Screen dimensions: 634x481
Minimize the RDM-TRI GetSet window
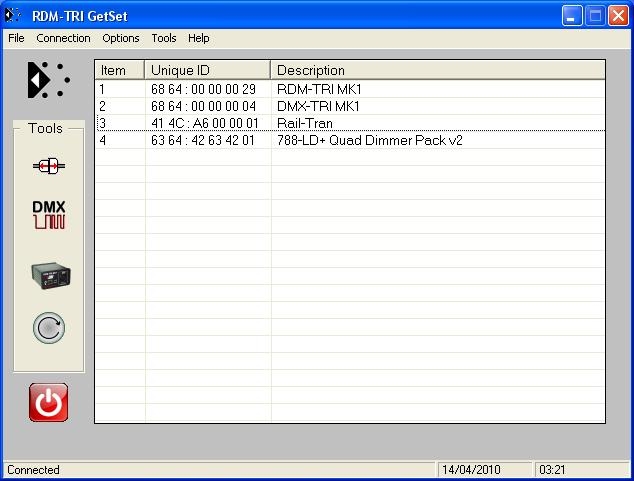point(572,16)
